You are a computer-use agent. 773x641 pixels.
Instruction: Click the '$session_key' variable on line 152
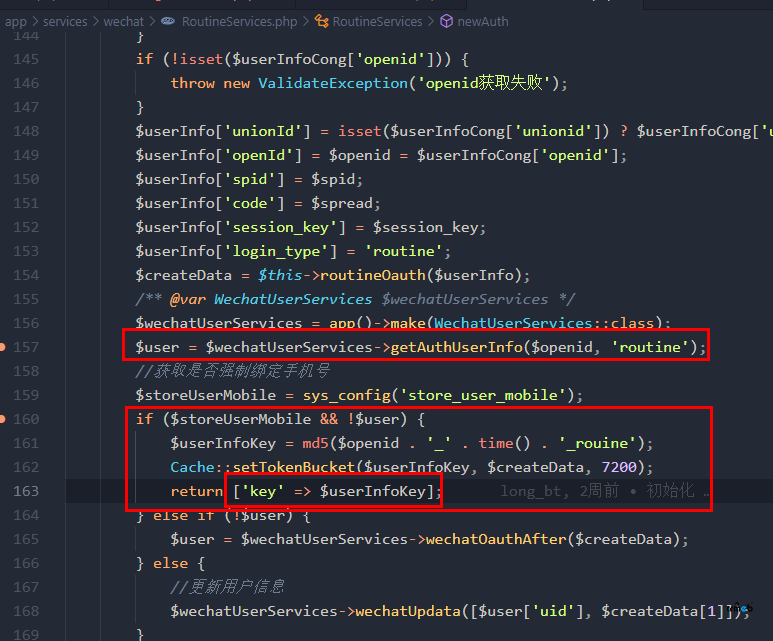coord(425,227)
